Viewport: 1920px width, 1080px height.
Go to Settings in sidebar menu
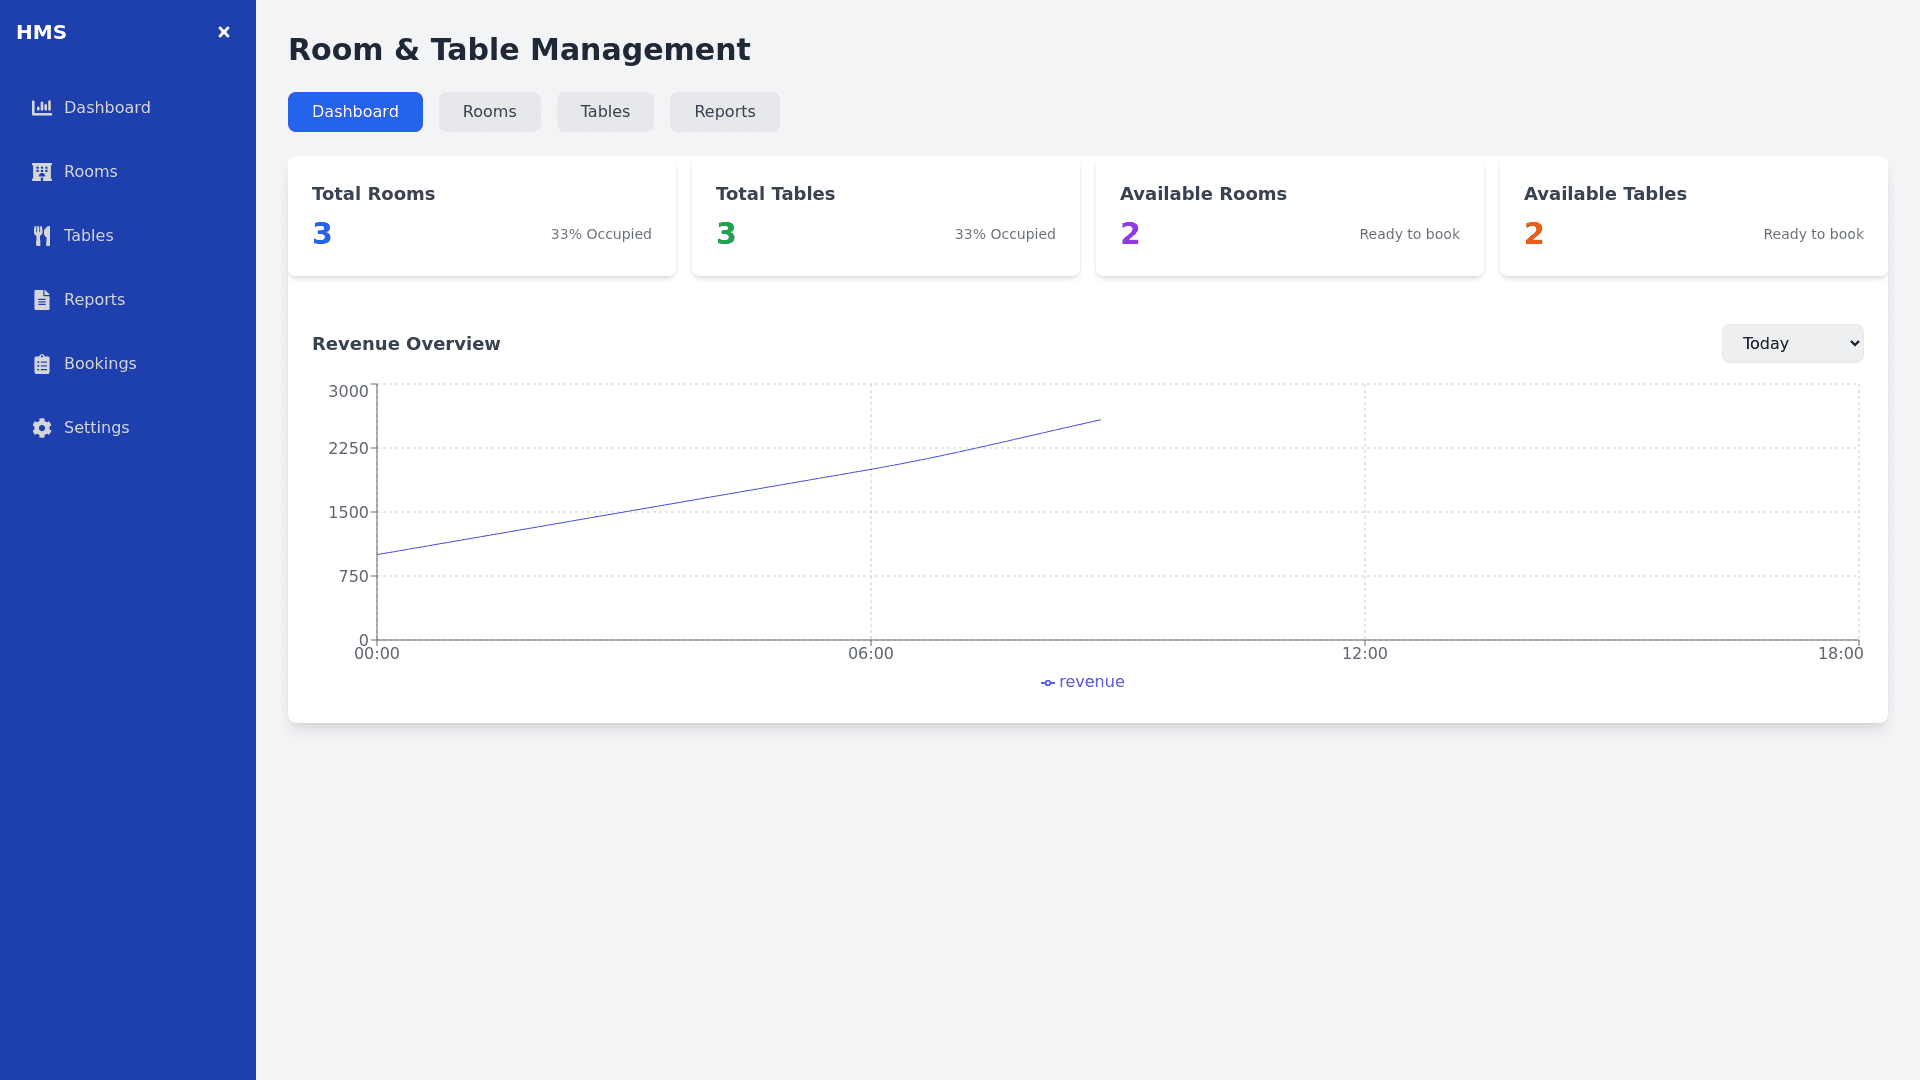point(96,428)
